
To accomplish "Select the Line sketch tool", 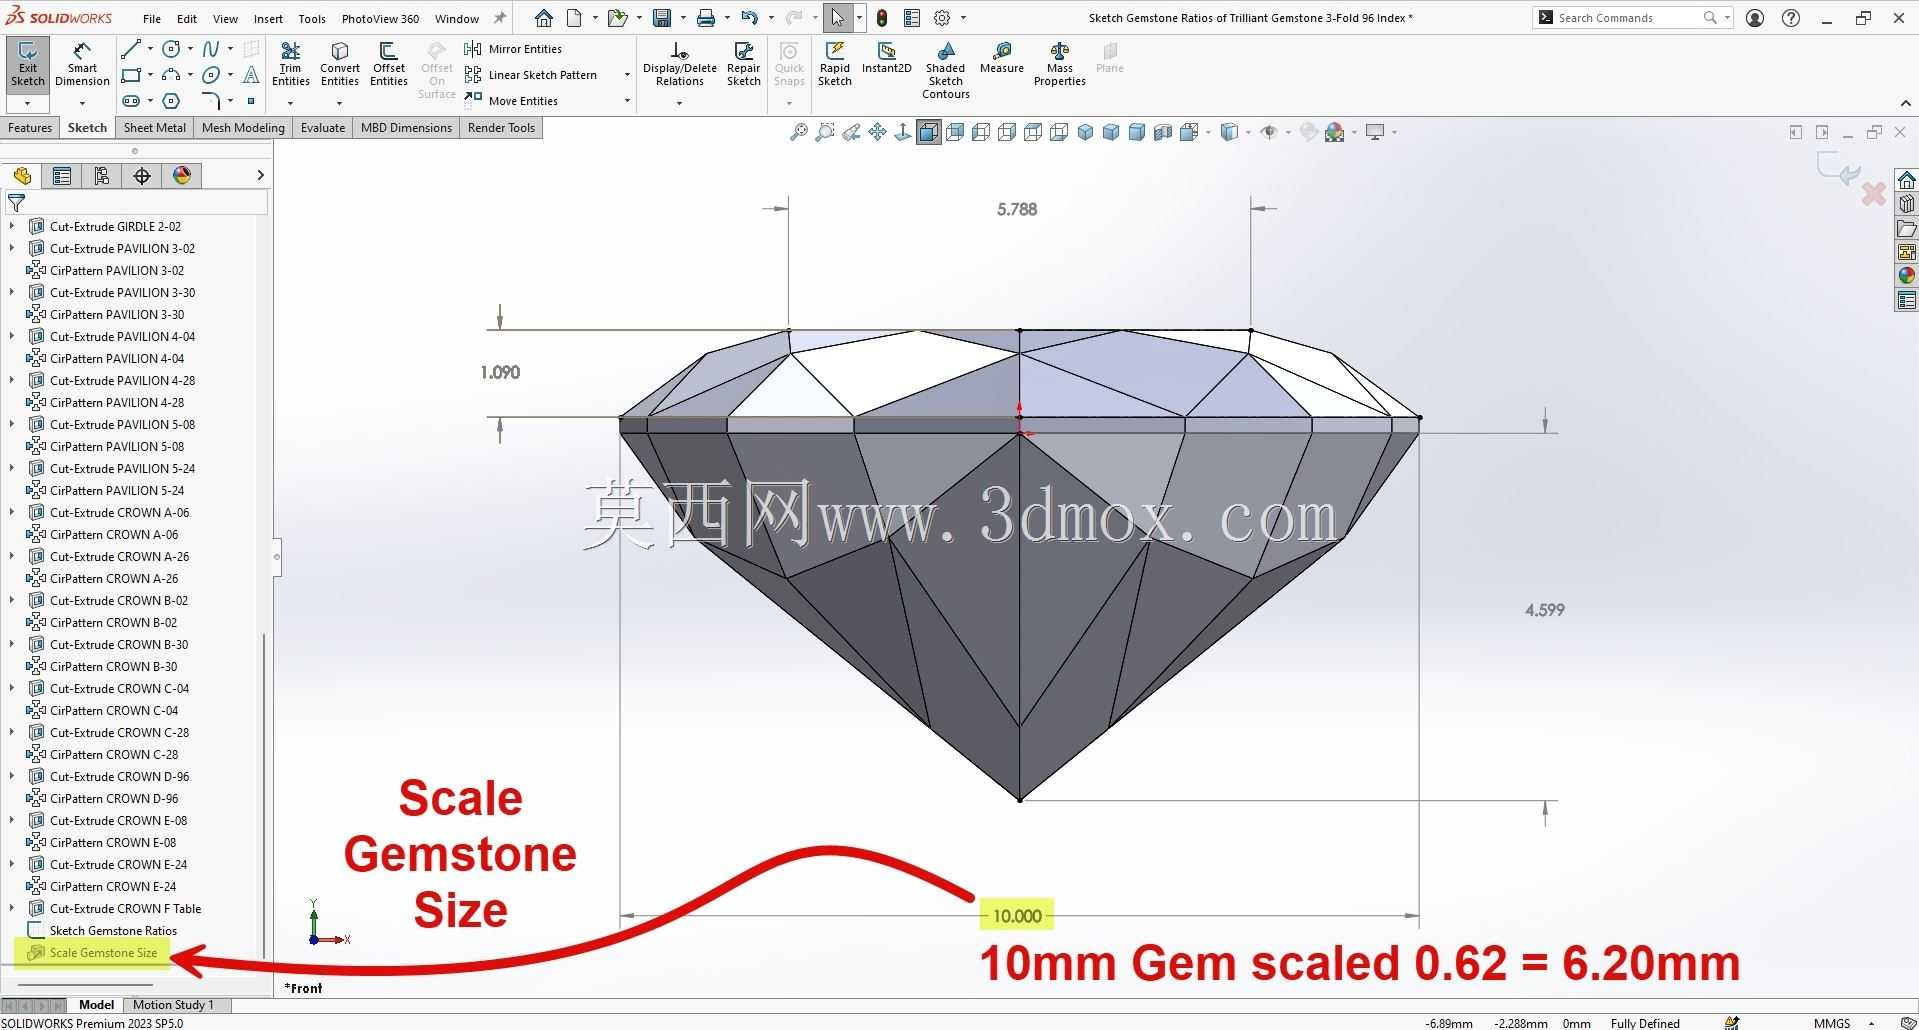I will [130, 49].
